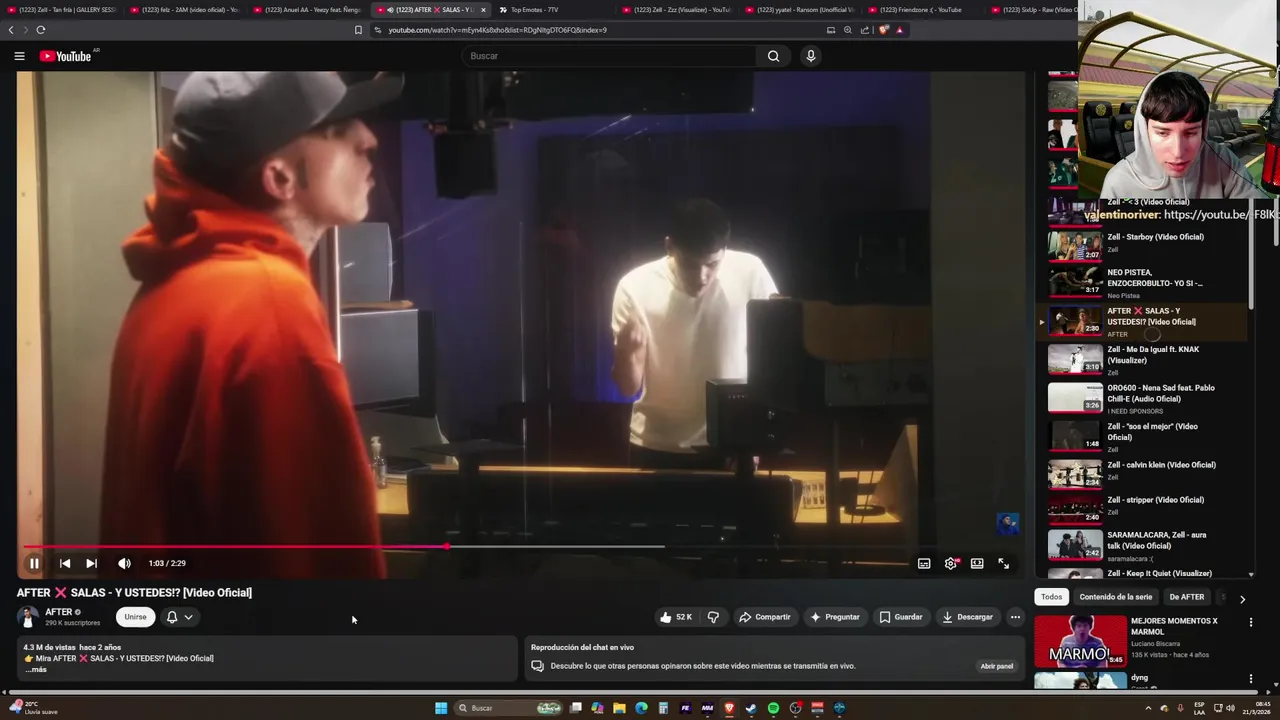Click the Unirse join button

click(135, 617)
